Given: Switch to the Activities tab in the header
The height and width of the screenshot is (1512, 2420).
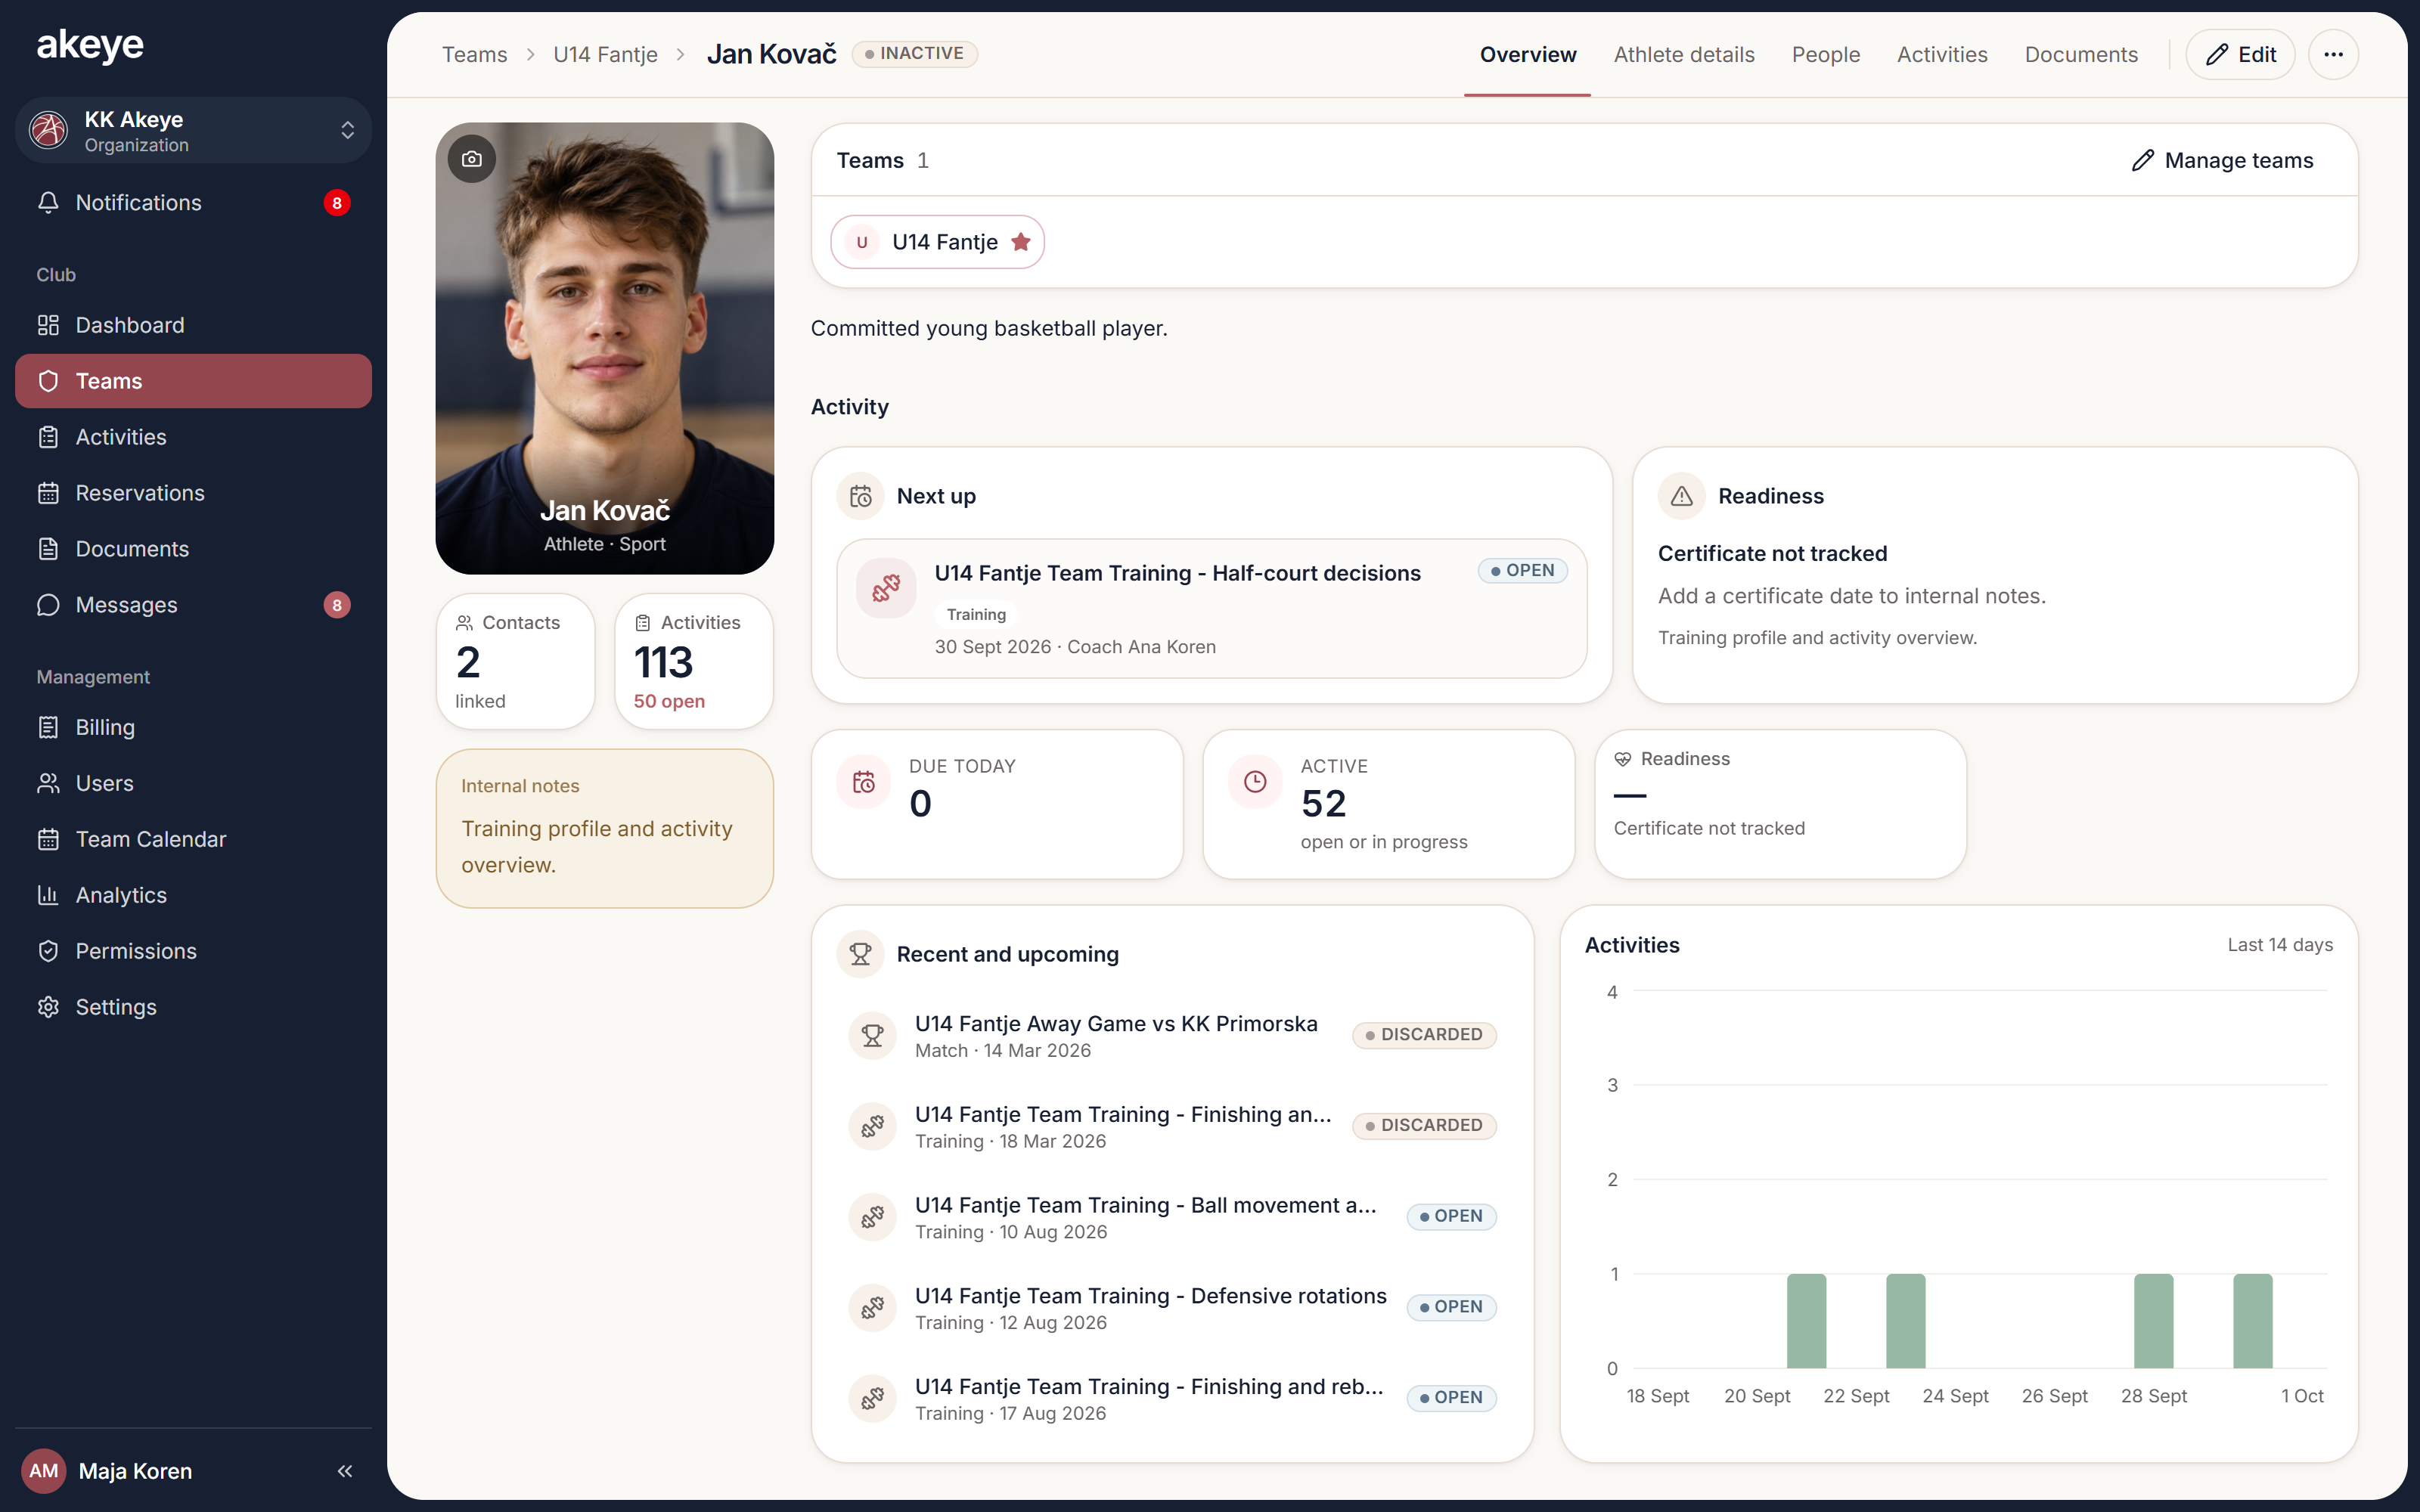Looking at the screenshot, I should click(x=1942, y=55).
